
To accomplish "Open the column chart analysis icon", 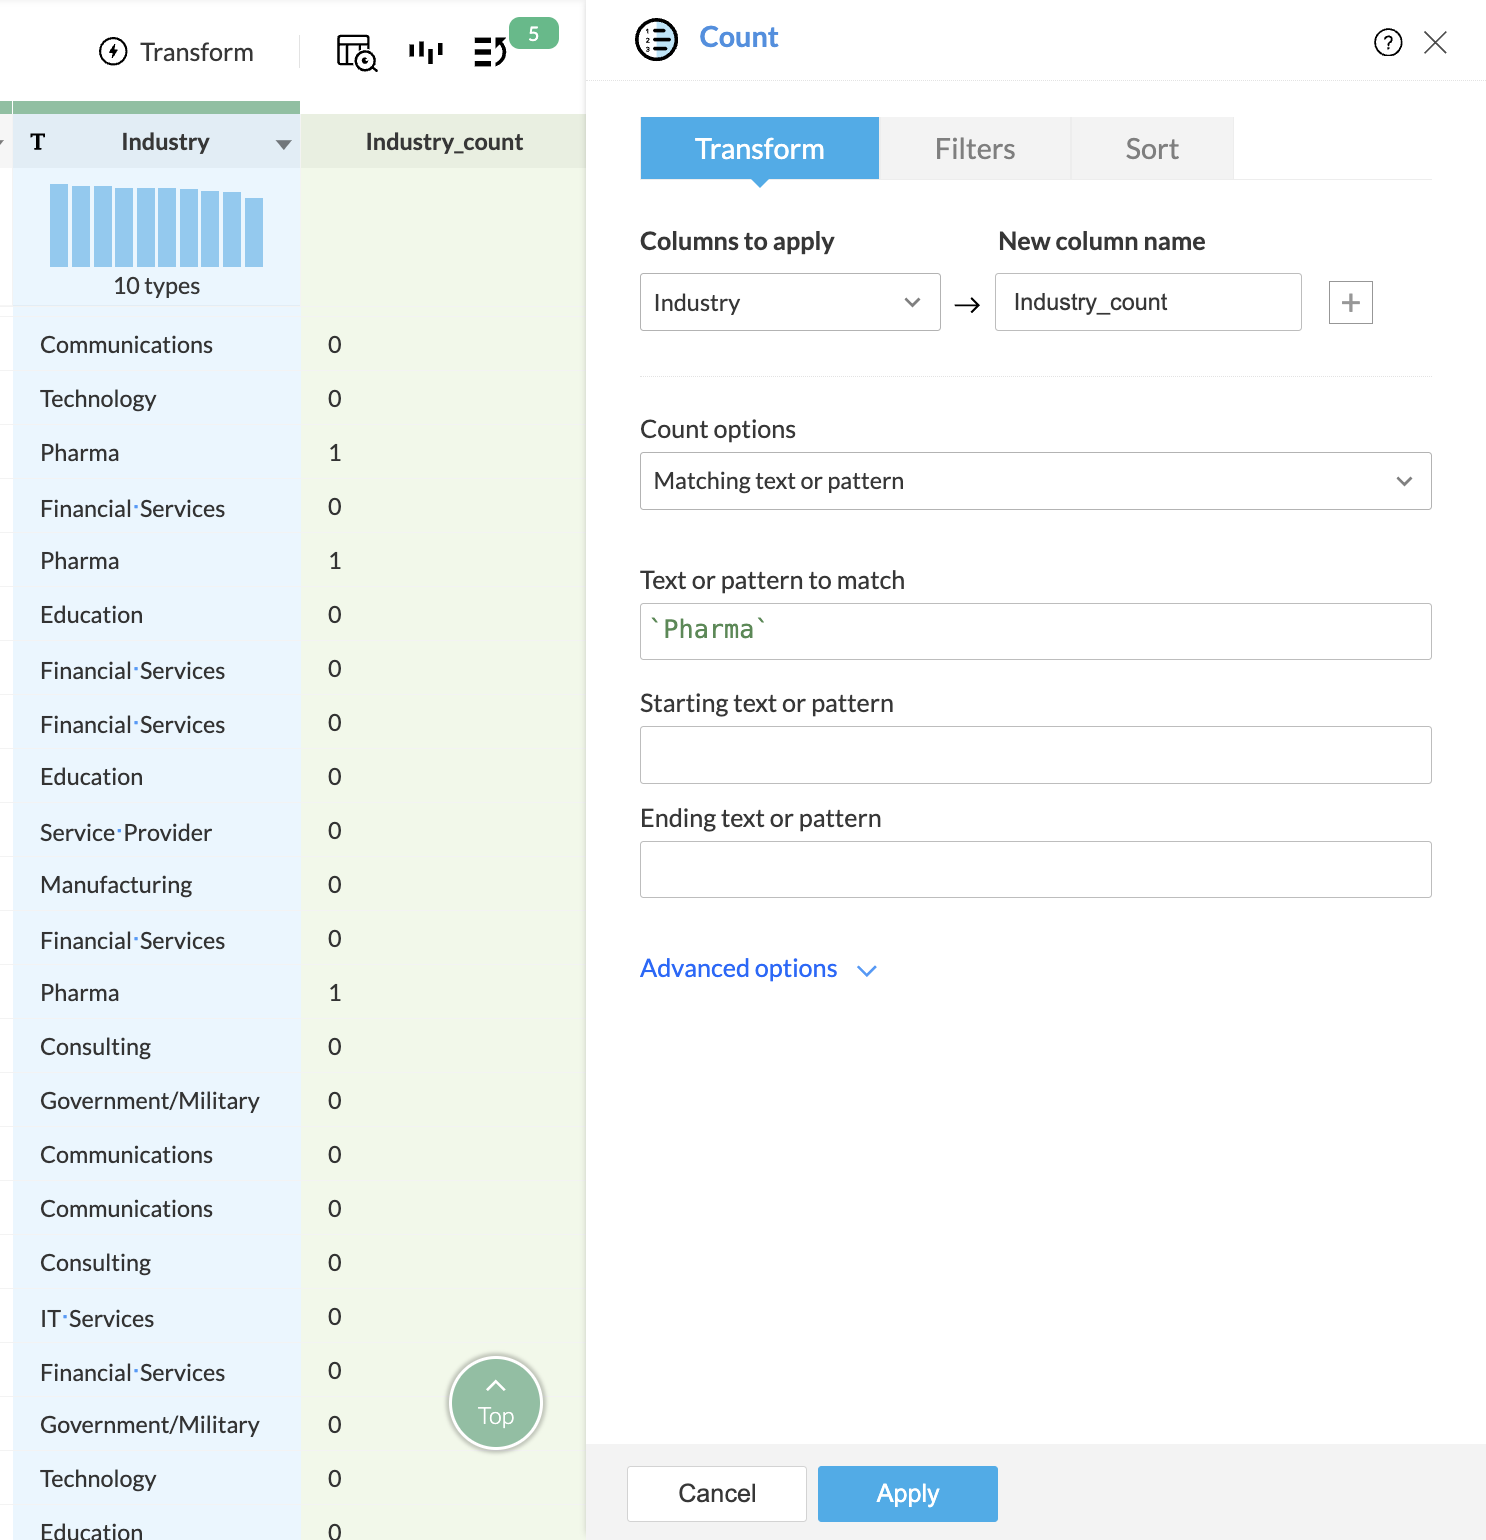I will pos(425,52).
